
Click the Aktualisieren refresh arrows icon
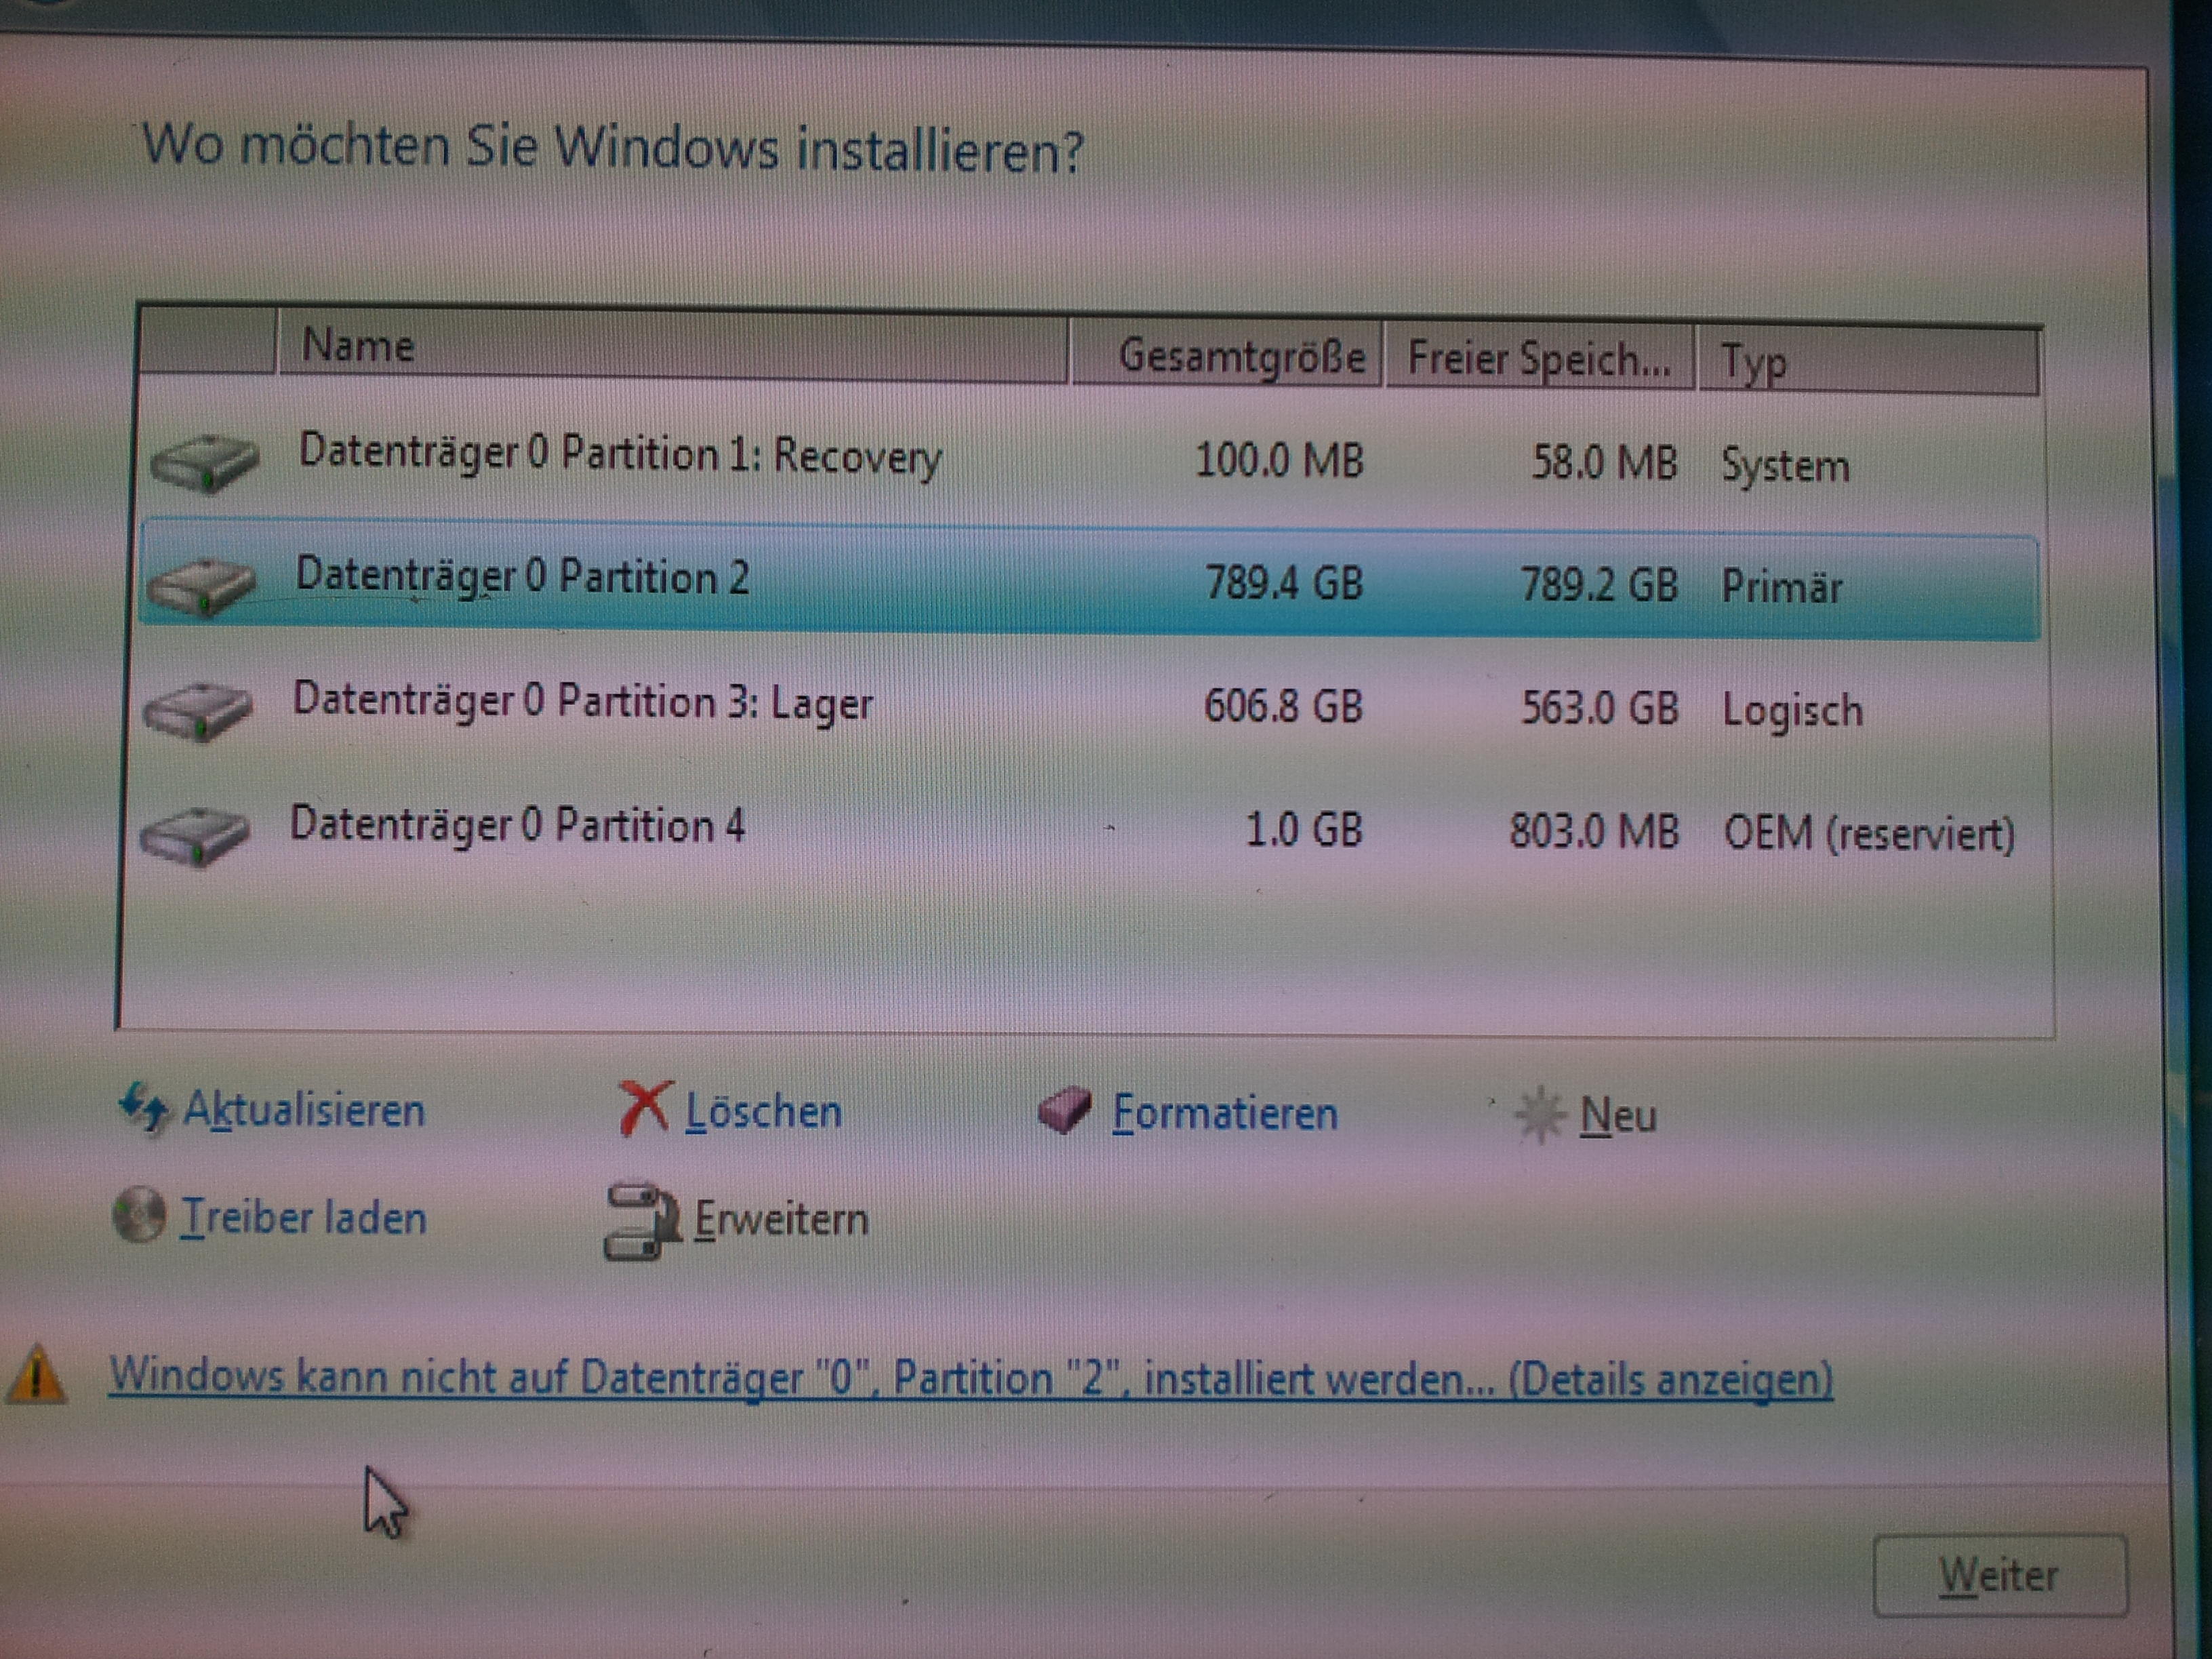coord(143,1107)
